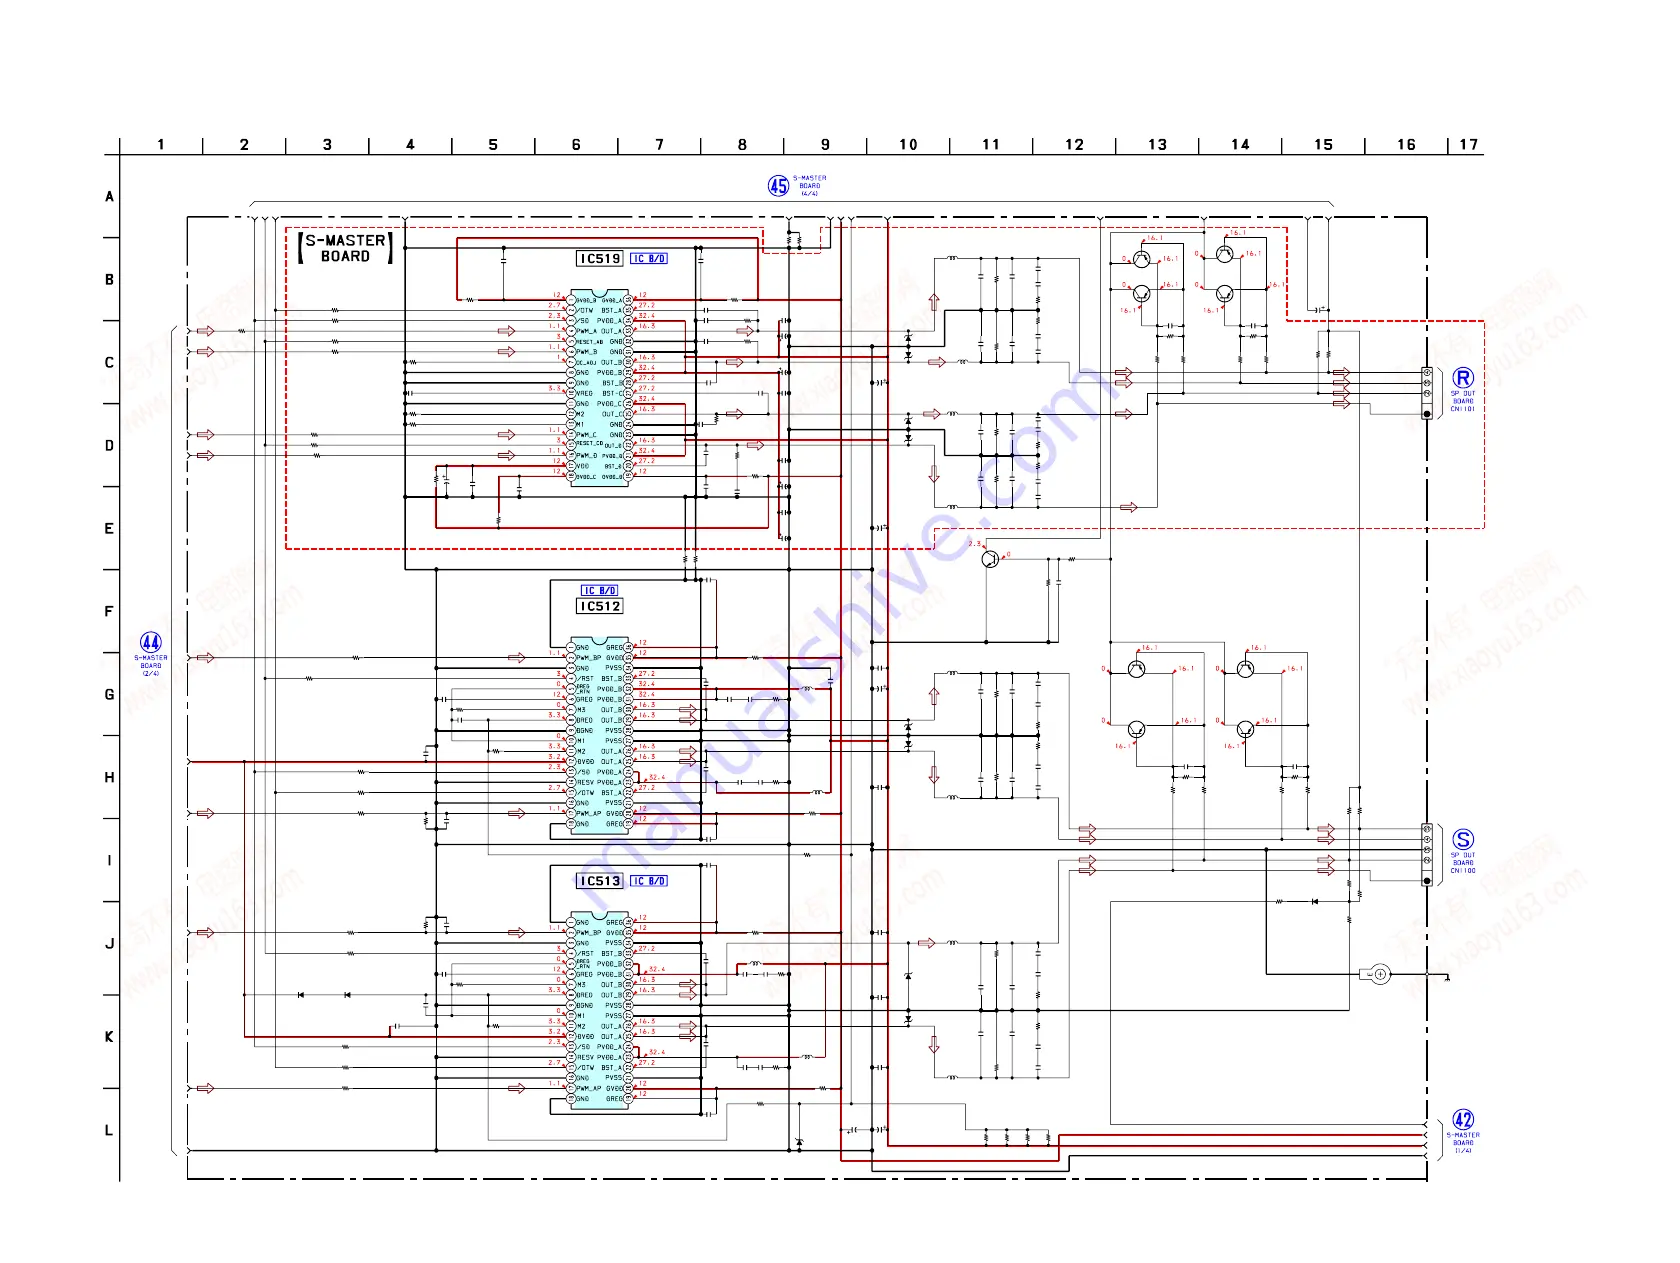Select the transistor symbol labeled 2.3 in row E
Image resolution: width=1680 pixels, height=1263 pixels.
990,559
